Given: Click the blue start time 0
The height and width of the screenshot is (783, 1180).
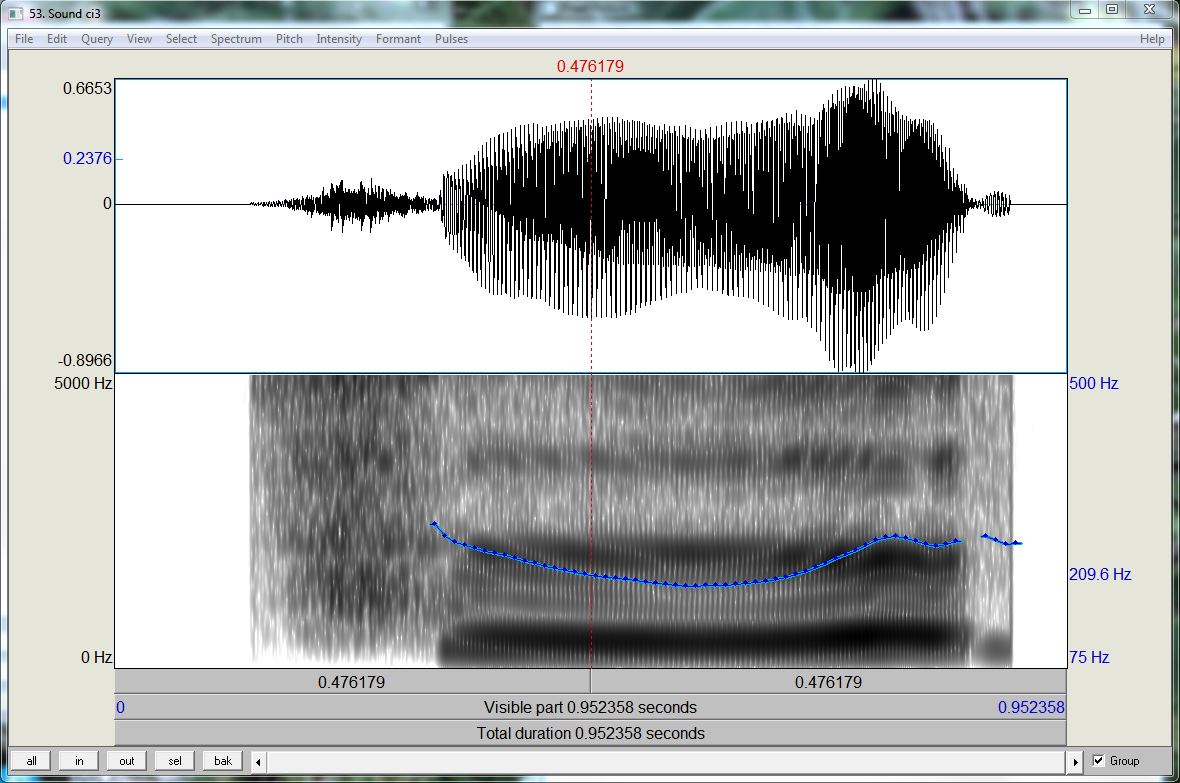Looking at the screenshot, I should point(120,708).
